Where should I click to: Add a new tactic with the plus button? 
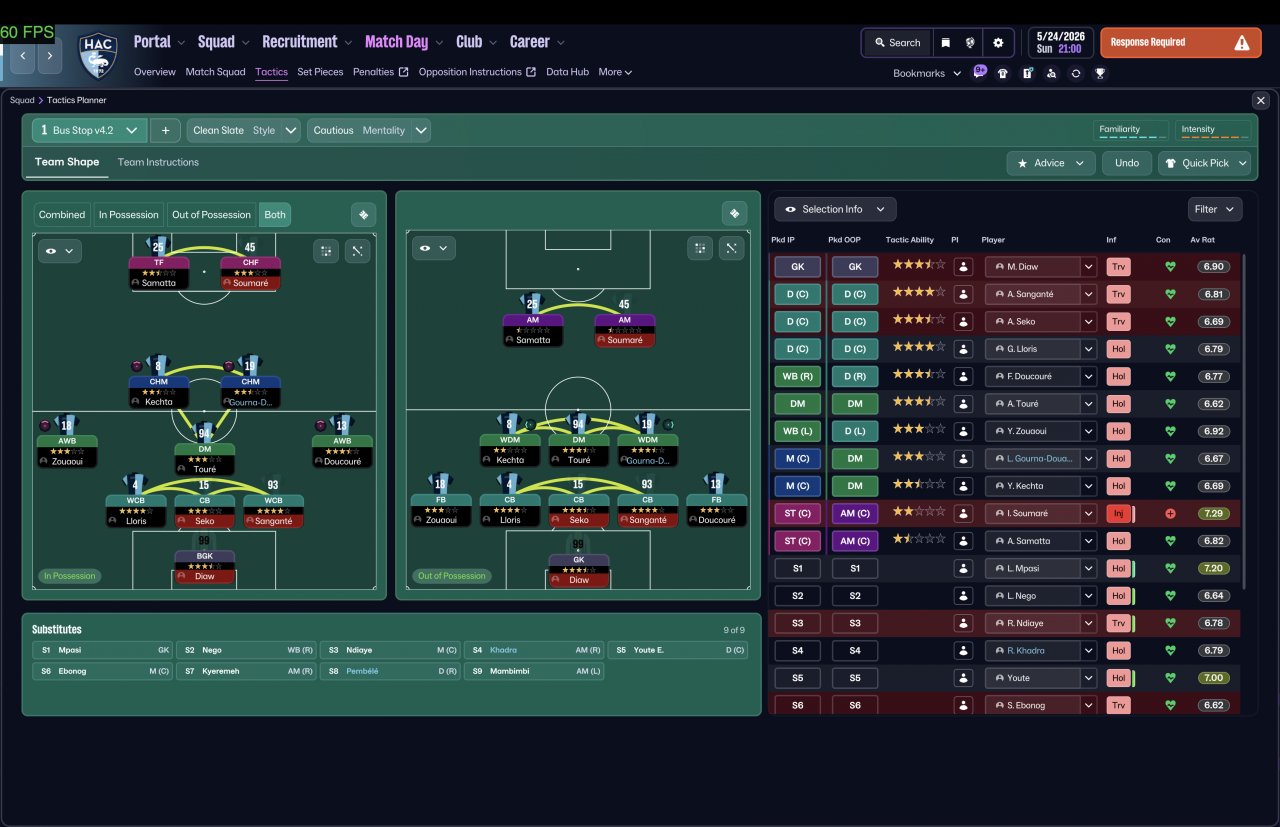tap(166, 130)
